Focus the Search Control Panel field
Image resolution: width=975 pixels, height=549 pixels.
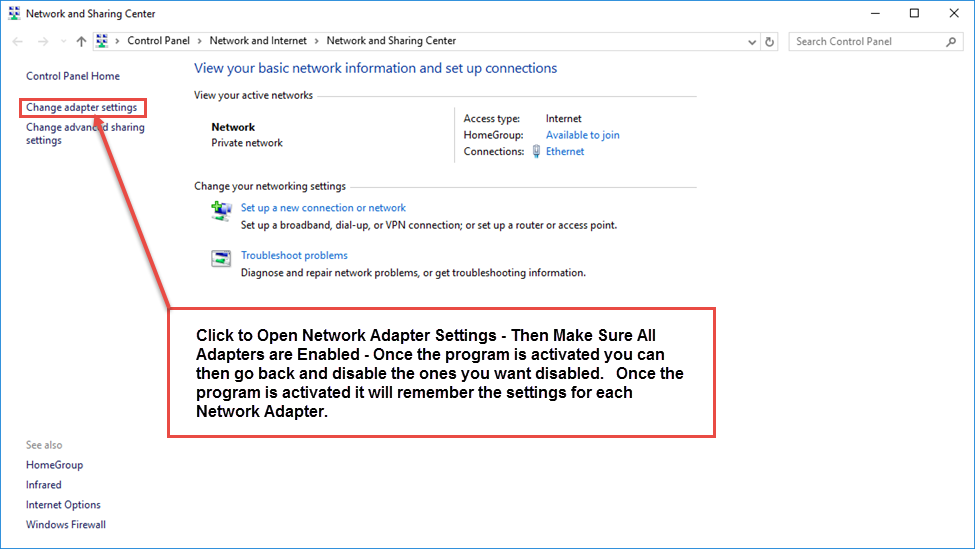(x=876, y=42)
